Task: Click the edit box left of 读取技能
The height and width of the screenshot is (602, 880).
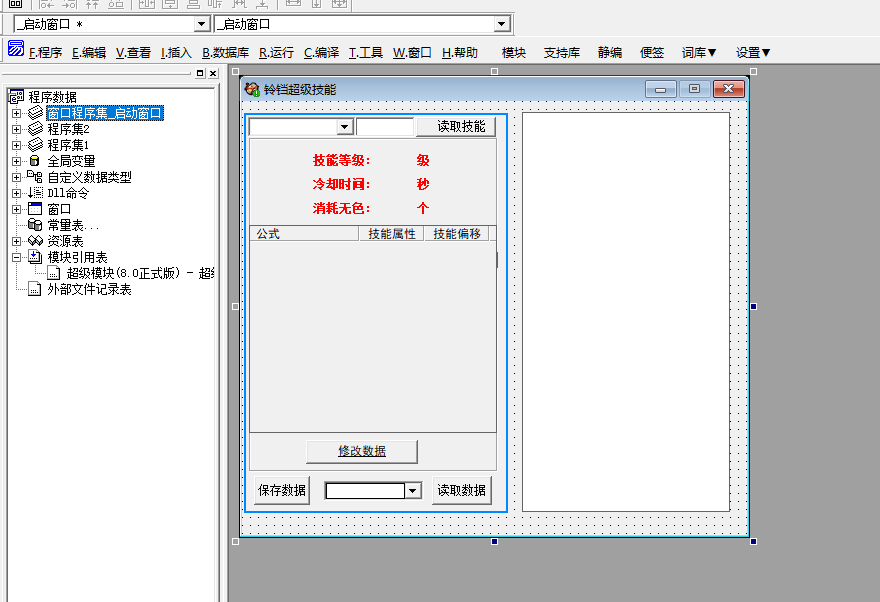Action: [x=385, y=127]
